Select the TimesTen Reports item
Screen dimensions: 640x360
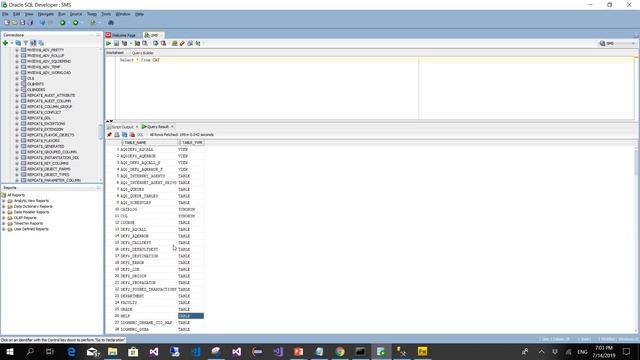click(28, 224)
